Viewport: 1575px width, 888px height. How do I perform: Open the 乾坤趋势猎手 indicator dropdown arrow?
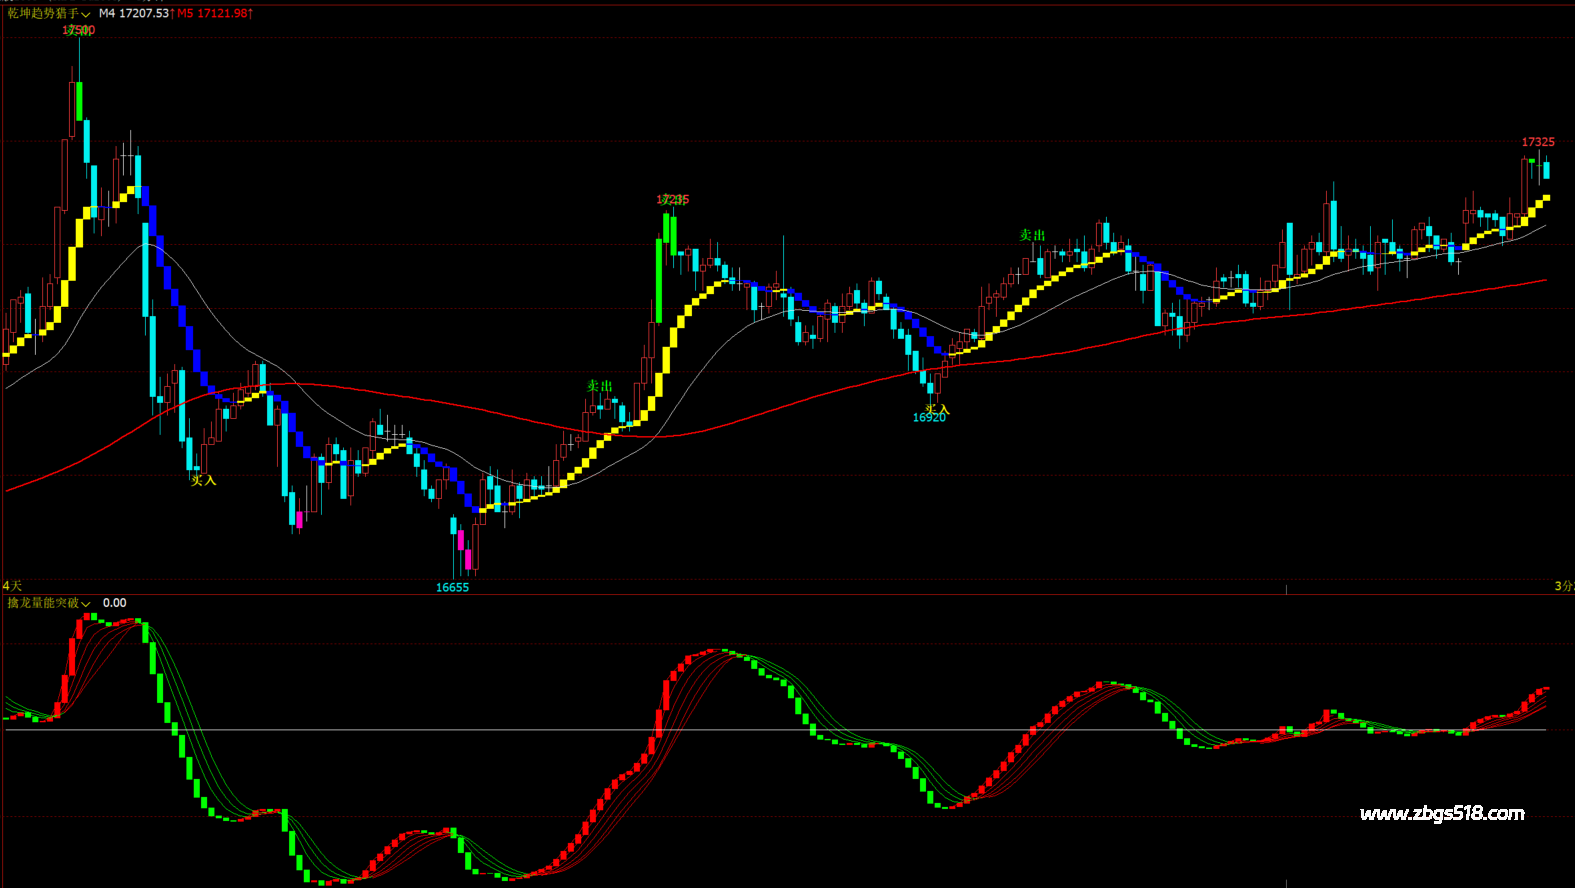(86, 14)
